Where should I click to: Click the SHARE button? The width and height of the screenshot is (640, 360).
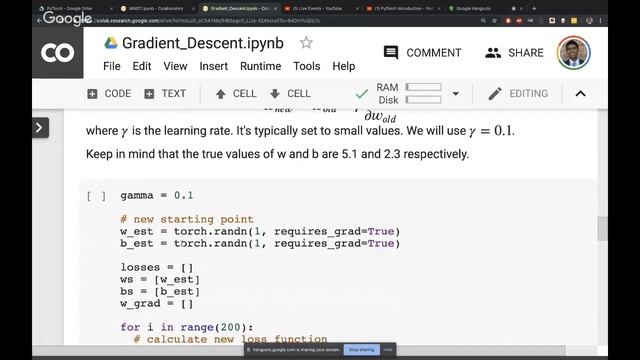514,53
